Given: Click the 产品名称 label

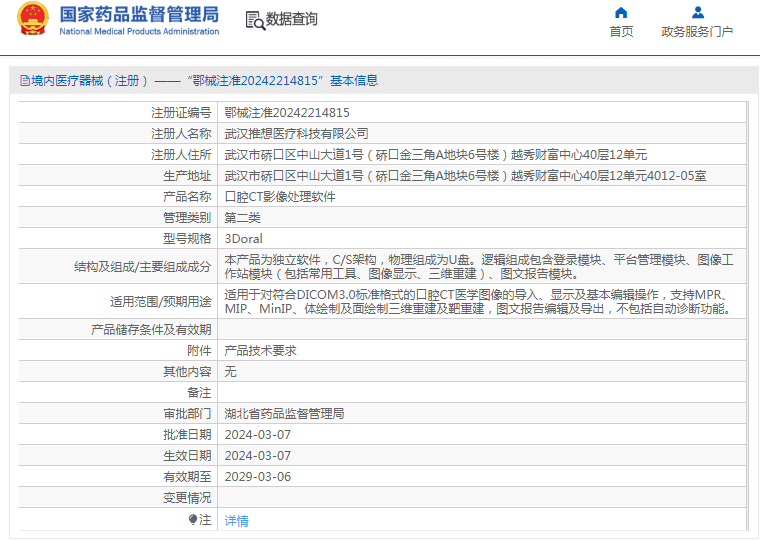Looking at the screenshot, I should click(x=187, y=197).
